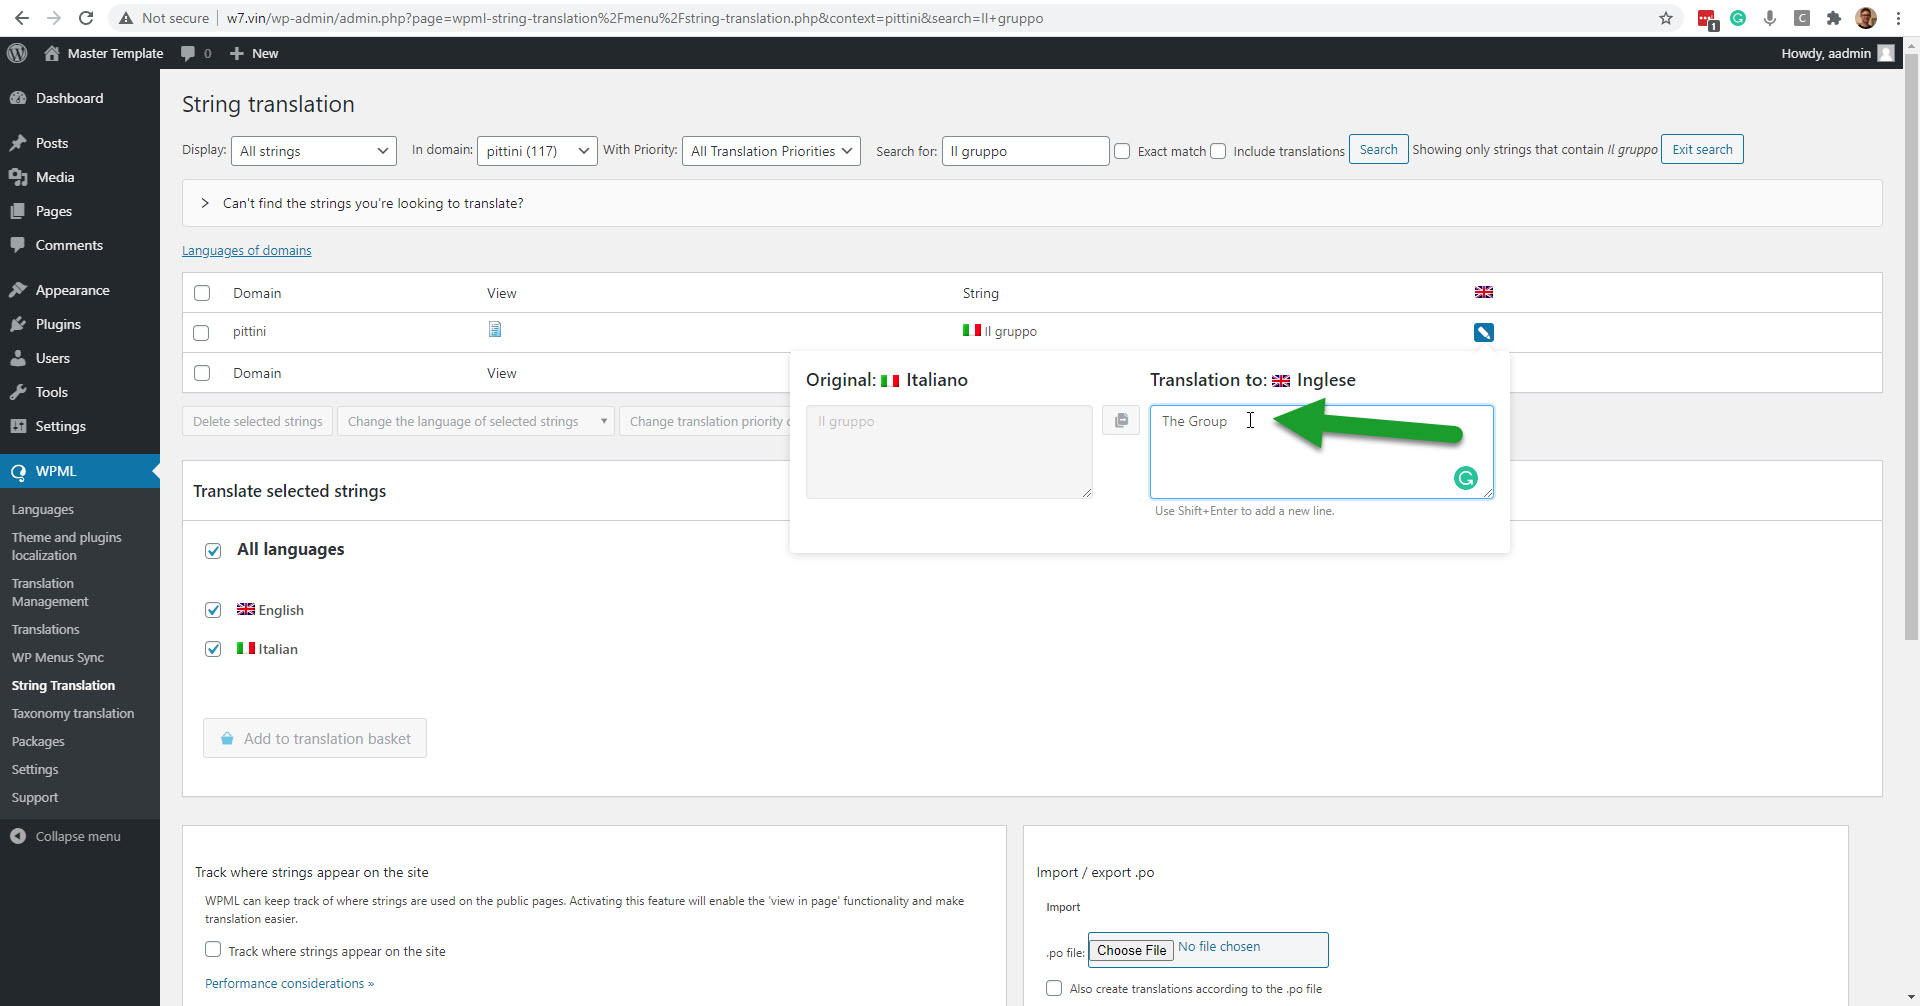This screenshot has height=1006, width=1920.
Task: Click Choose File for .po import
Action: [1131, 950]
